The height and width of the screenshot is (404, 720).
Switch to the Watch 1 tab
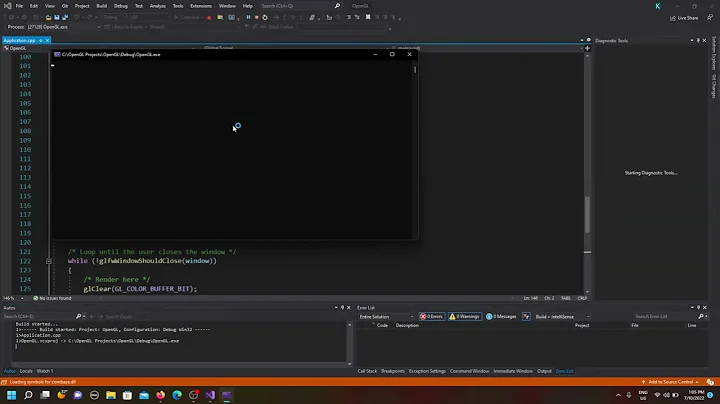tap(45, 371)
